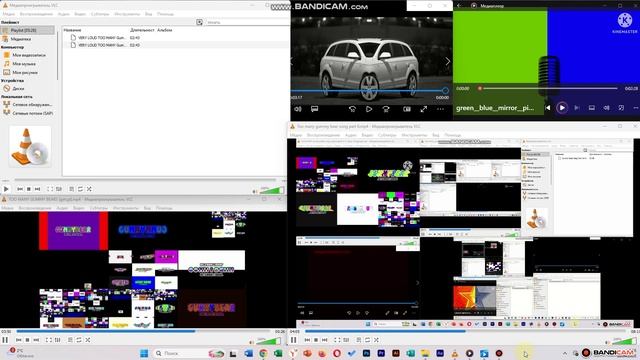640x360 pixels.
Task: Toggle loop mode in the top-left VLC window
Action: (80, 189)
